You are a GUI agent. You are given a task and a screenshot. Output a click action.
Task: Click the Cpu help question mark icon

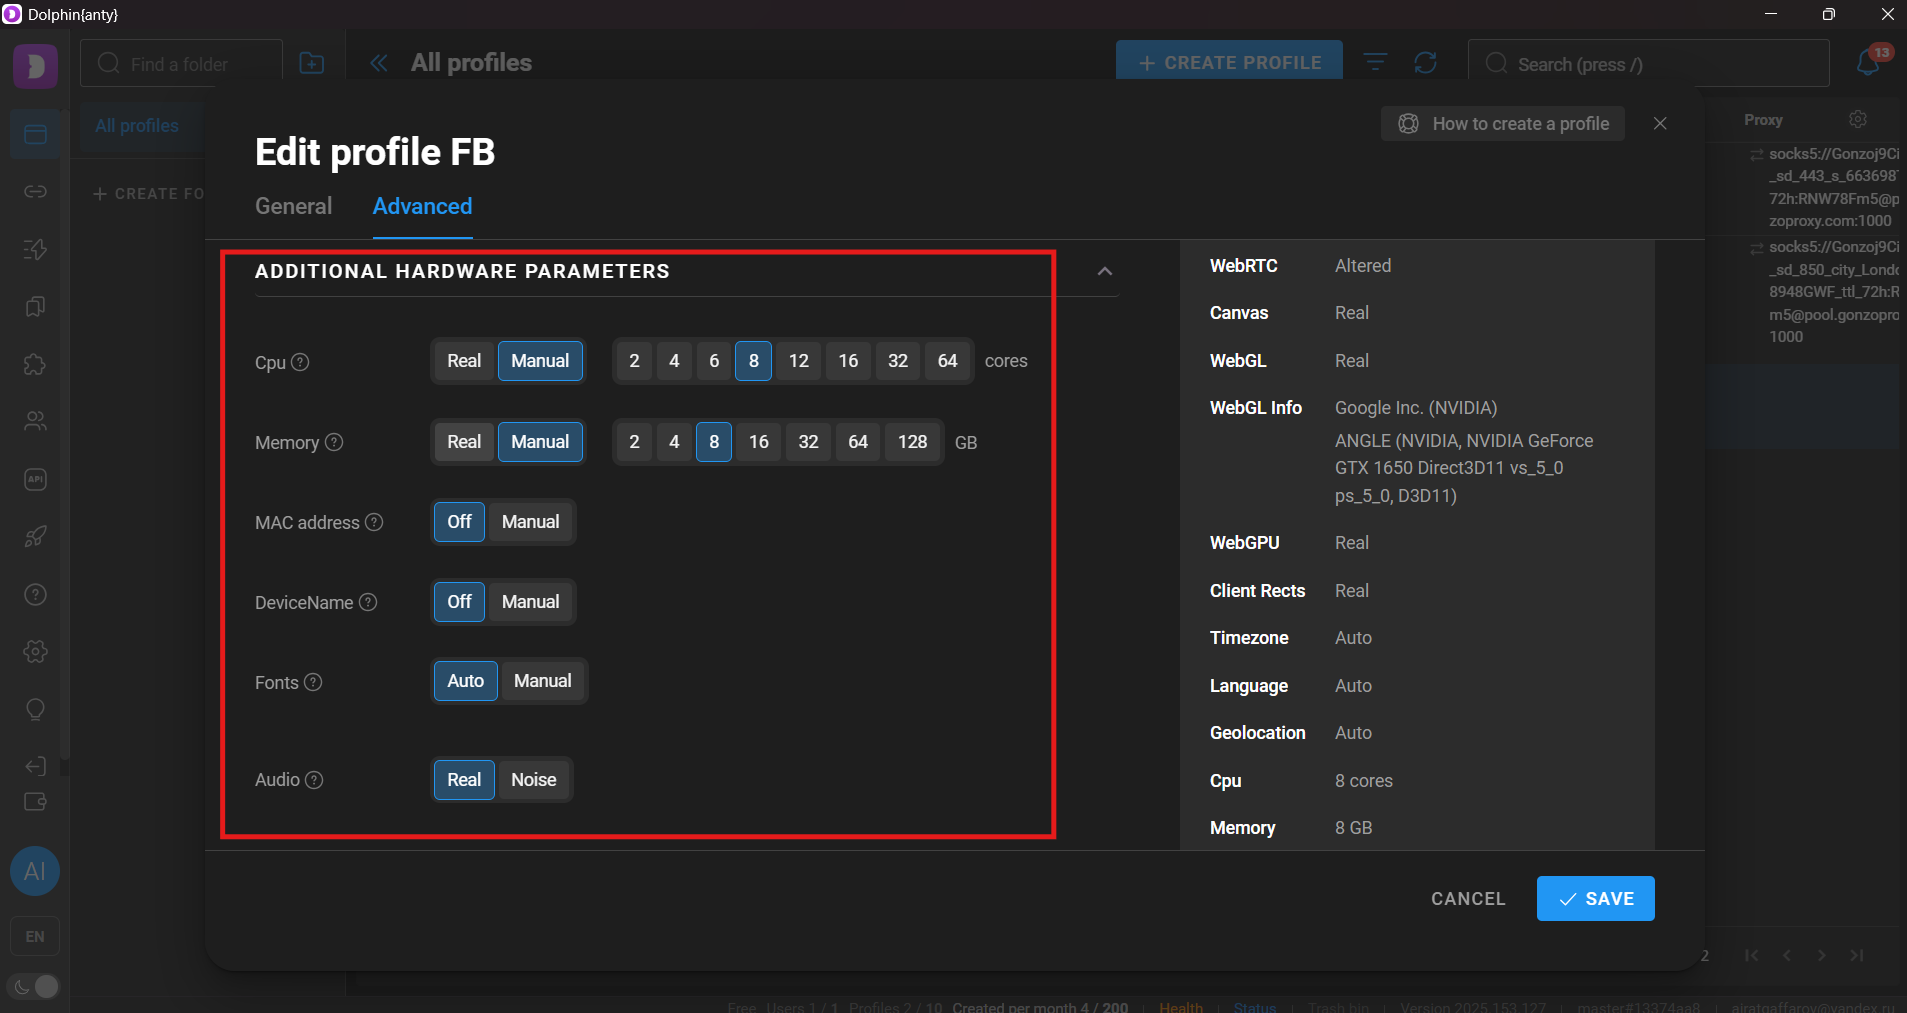300,362
